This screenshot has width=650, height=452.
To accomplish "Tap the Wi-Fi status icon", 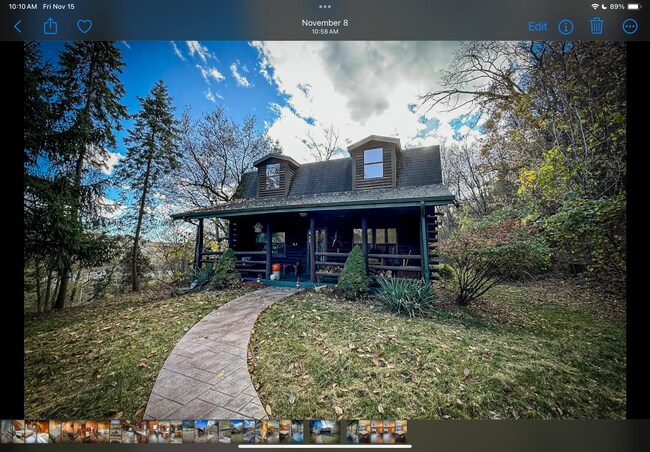I will [x=595, y=6].
